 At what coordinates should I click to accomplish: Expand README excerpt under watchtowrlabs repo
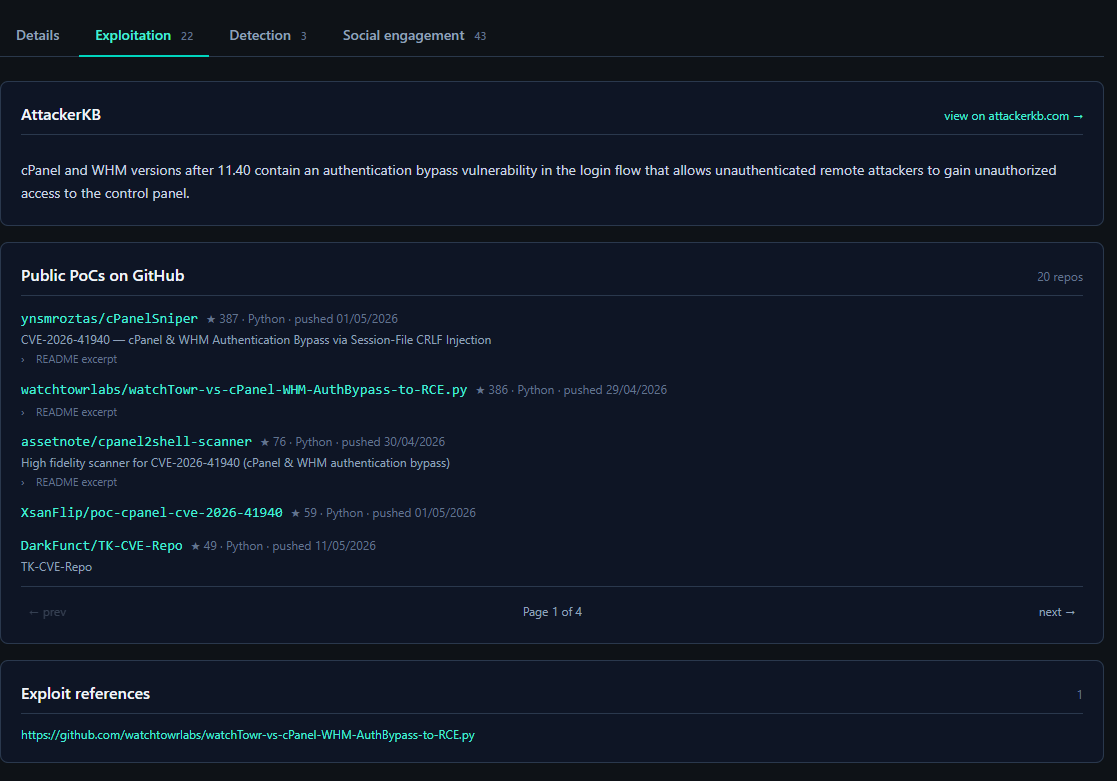(69, 412)
